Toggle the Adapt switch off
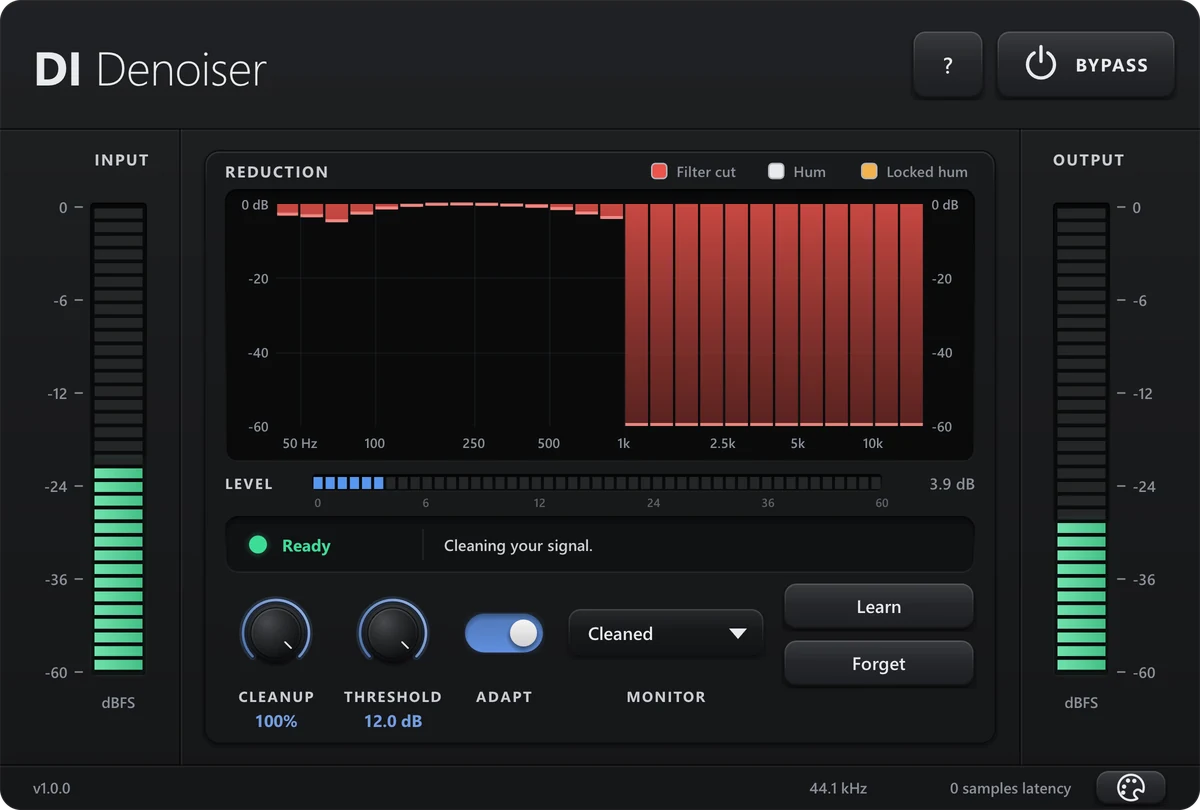 click(504, 633)
